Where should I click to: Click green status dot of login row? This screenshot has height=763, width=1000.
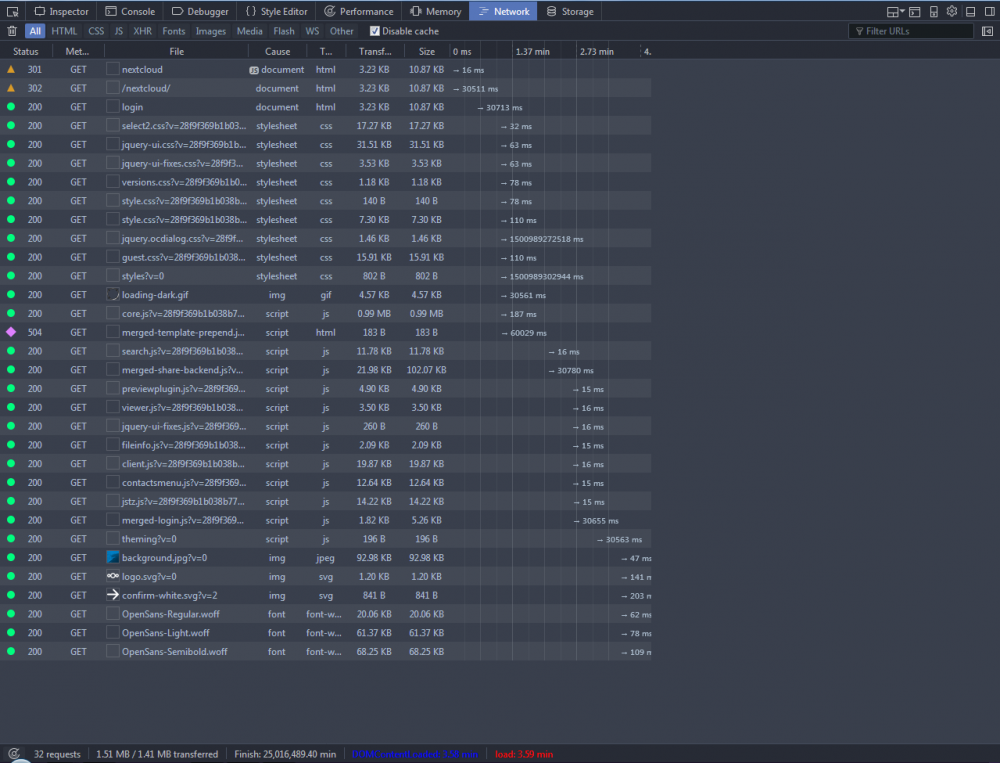11,107
